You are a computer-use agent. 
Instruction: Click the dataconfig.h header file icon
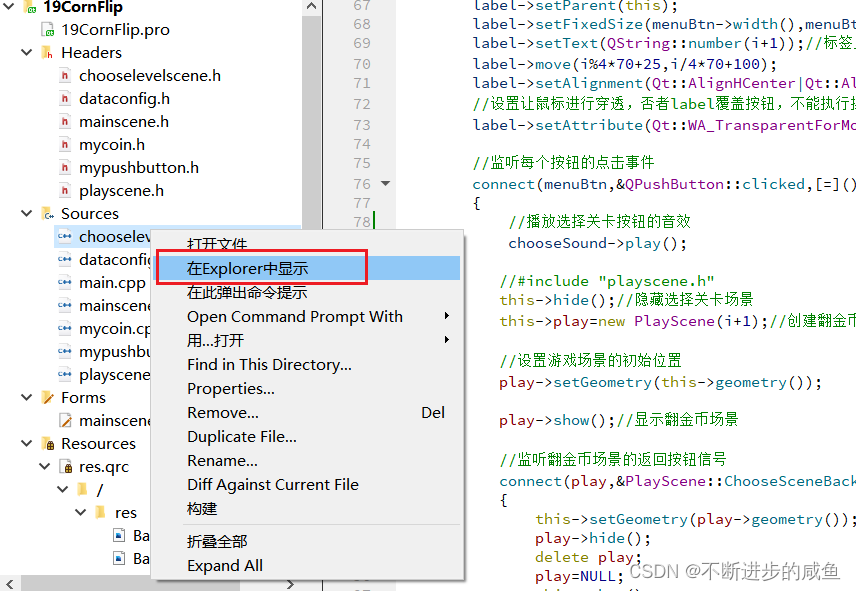click(65, 99)
